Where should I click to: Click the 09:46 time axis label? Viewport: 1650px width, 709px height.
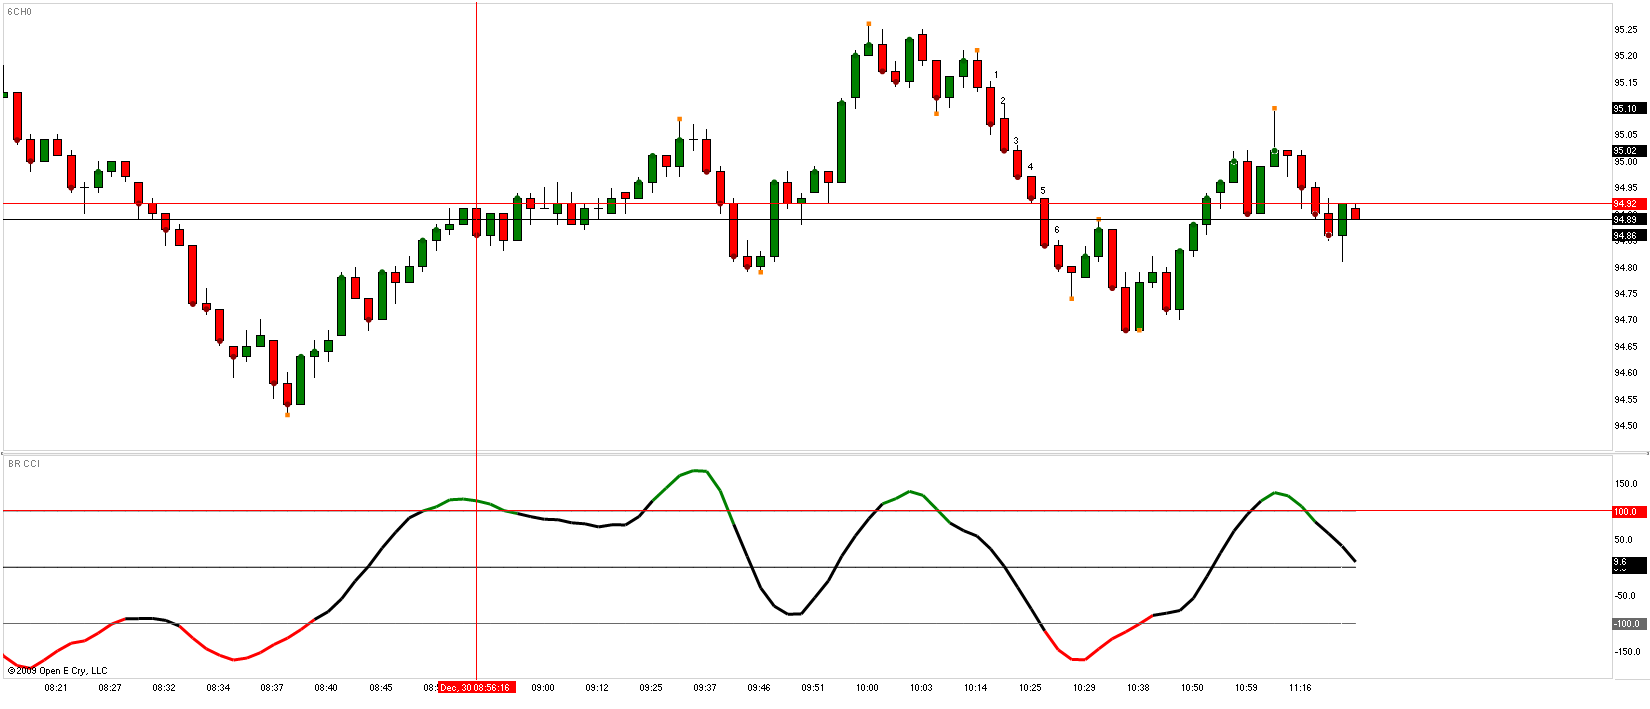[759, 688]
